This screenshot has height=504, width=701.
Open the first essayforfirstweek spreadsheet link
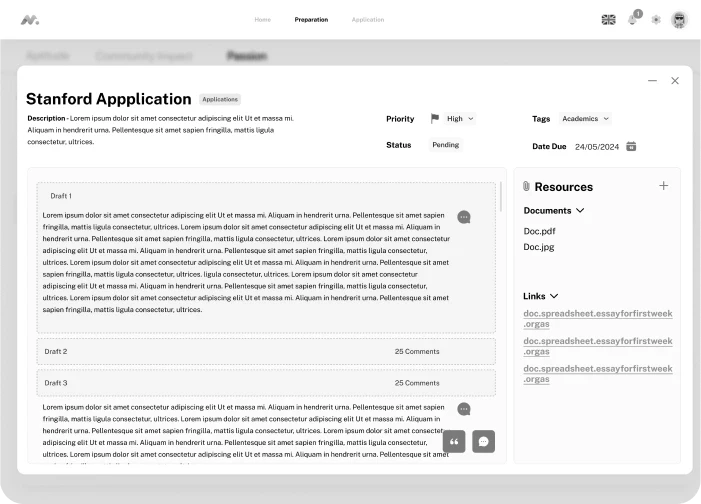[x=598, y=318]
